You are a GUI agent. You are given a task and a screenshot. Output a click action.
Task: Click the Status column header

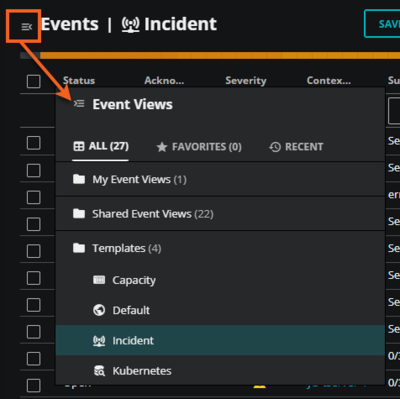coord(79,80)
